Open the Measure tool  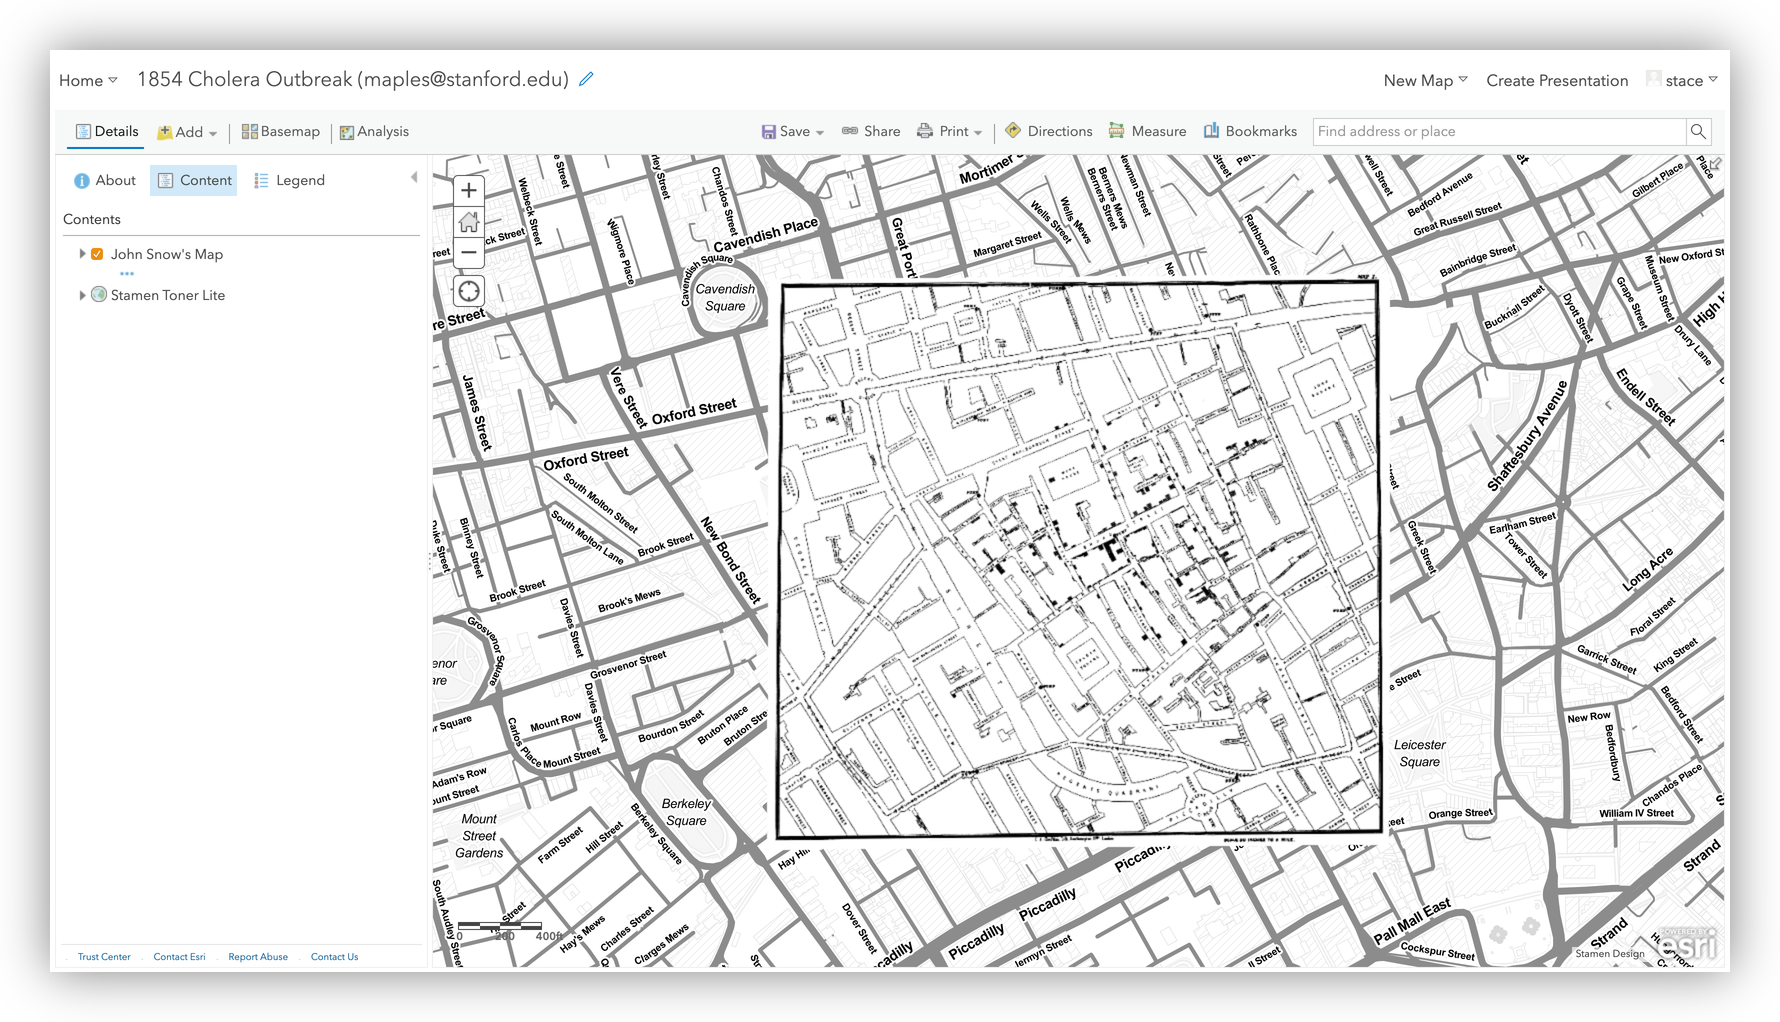click(1148, 131)
